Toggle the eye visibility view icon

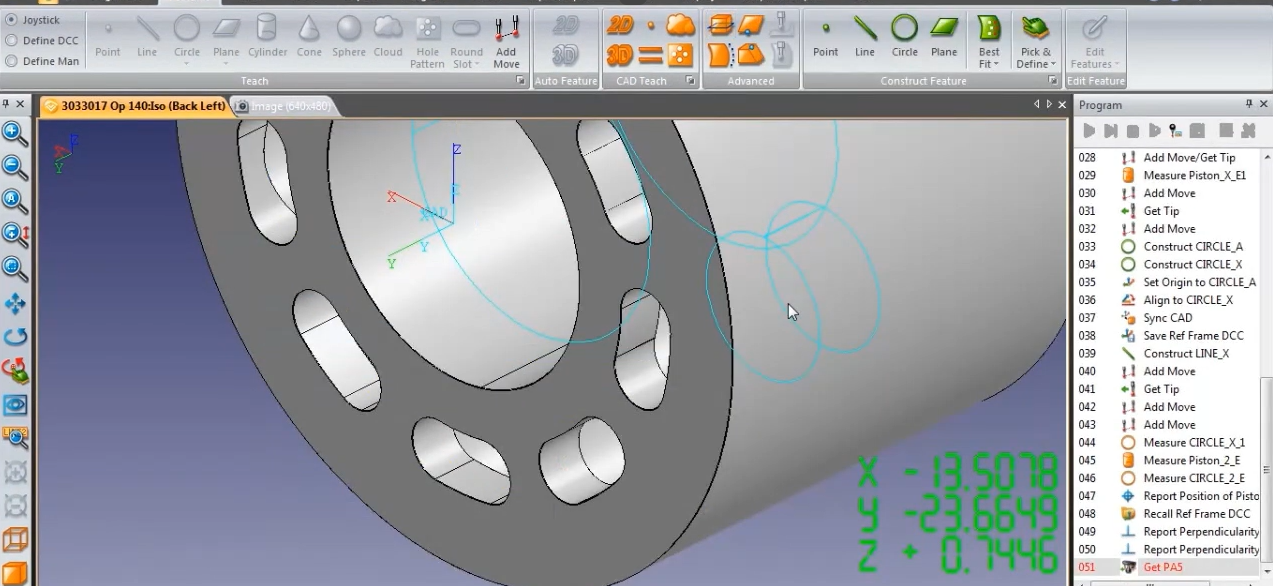click(14, 405)
